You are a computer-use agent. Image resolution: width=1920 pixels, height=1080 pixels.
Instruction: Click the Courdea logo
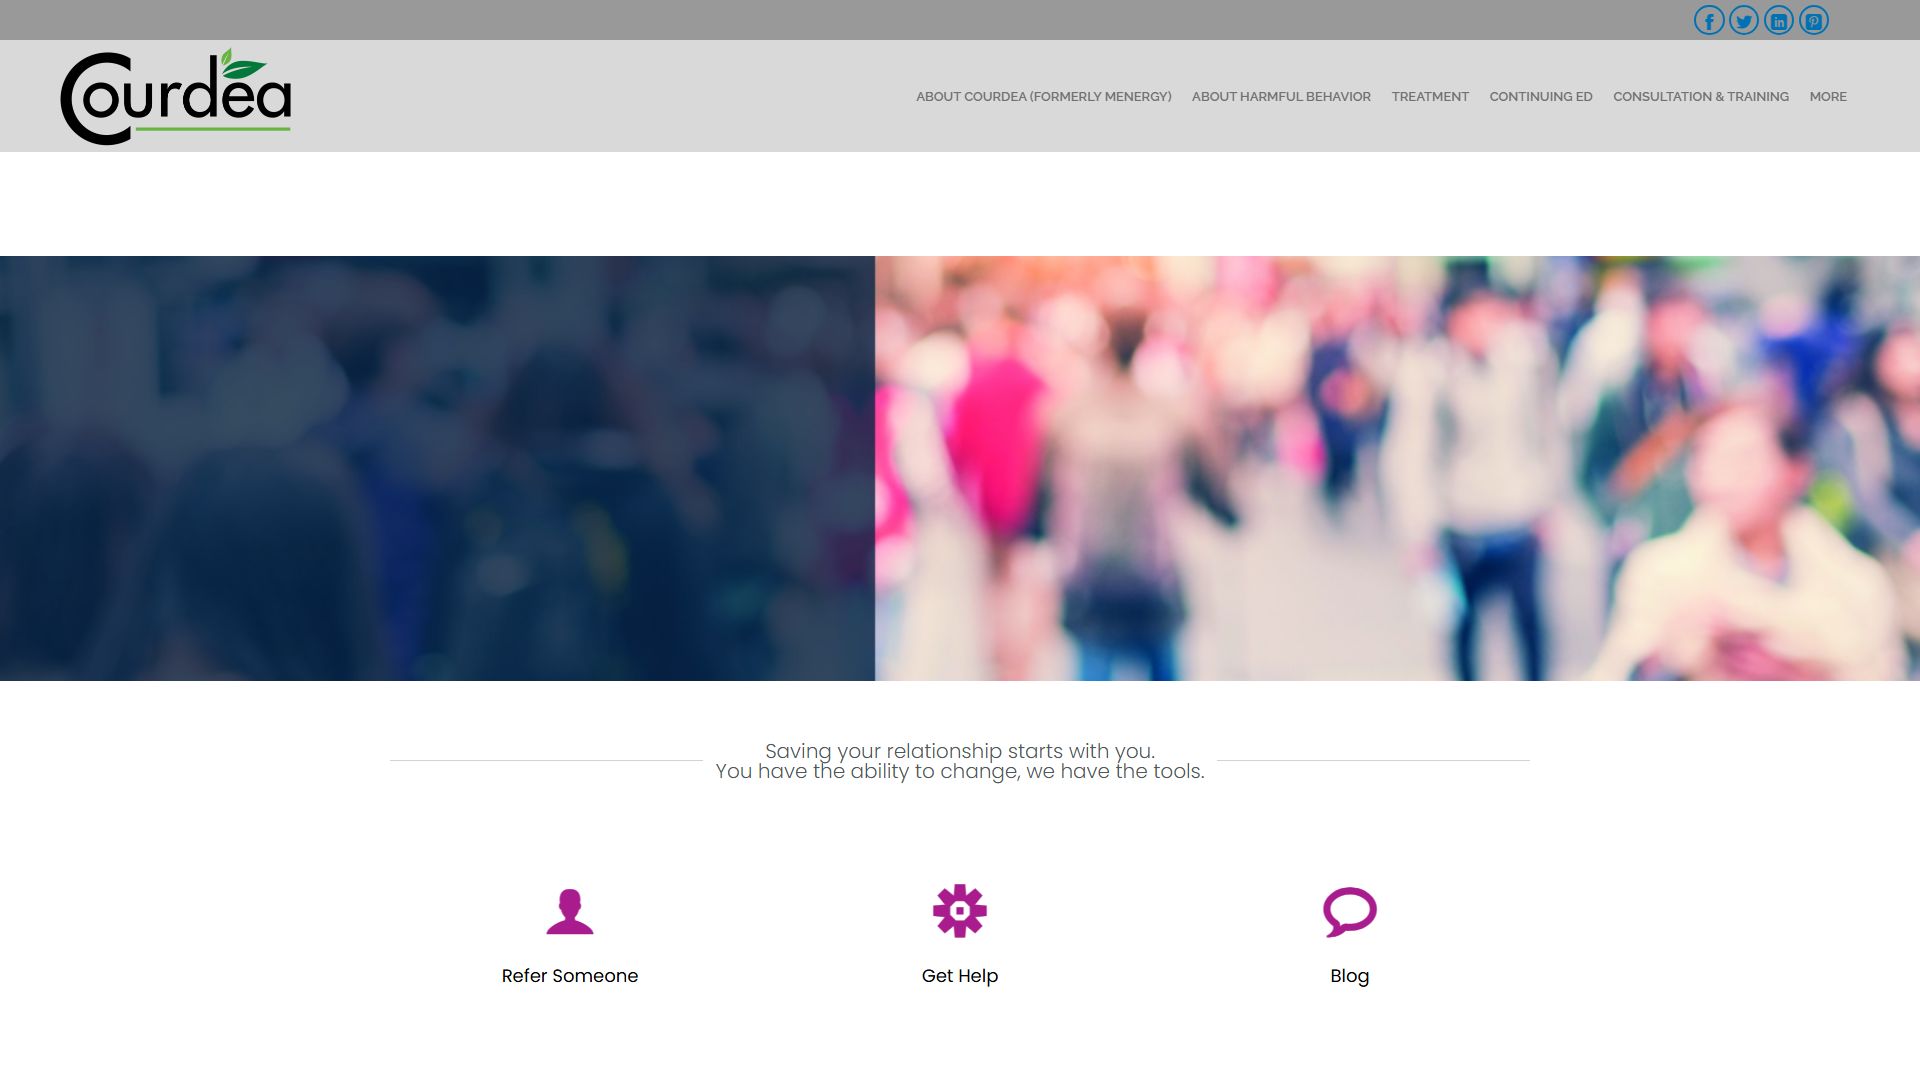tap(176, 97)
